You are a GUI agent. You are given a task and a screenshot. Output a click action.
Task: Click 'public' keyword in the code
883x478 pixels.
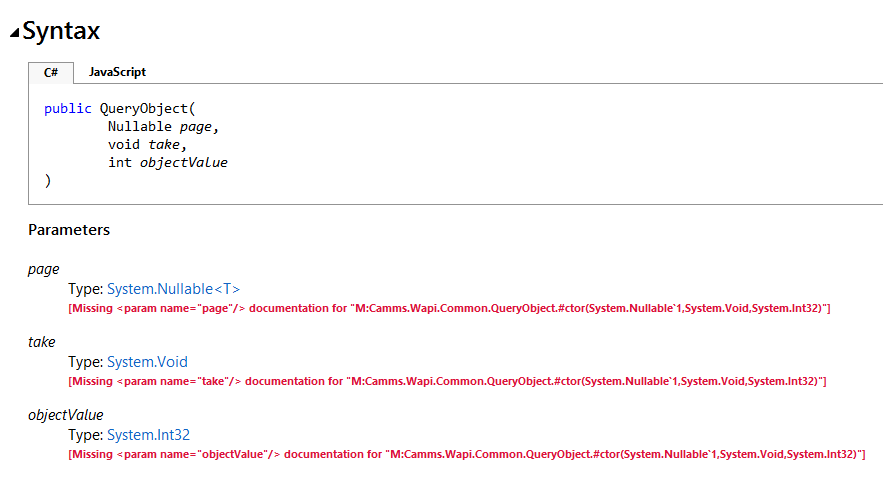pyautogui.click(x=68, y=108)
